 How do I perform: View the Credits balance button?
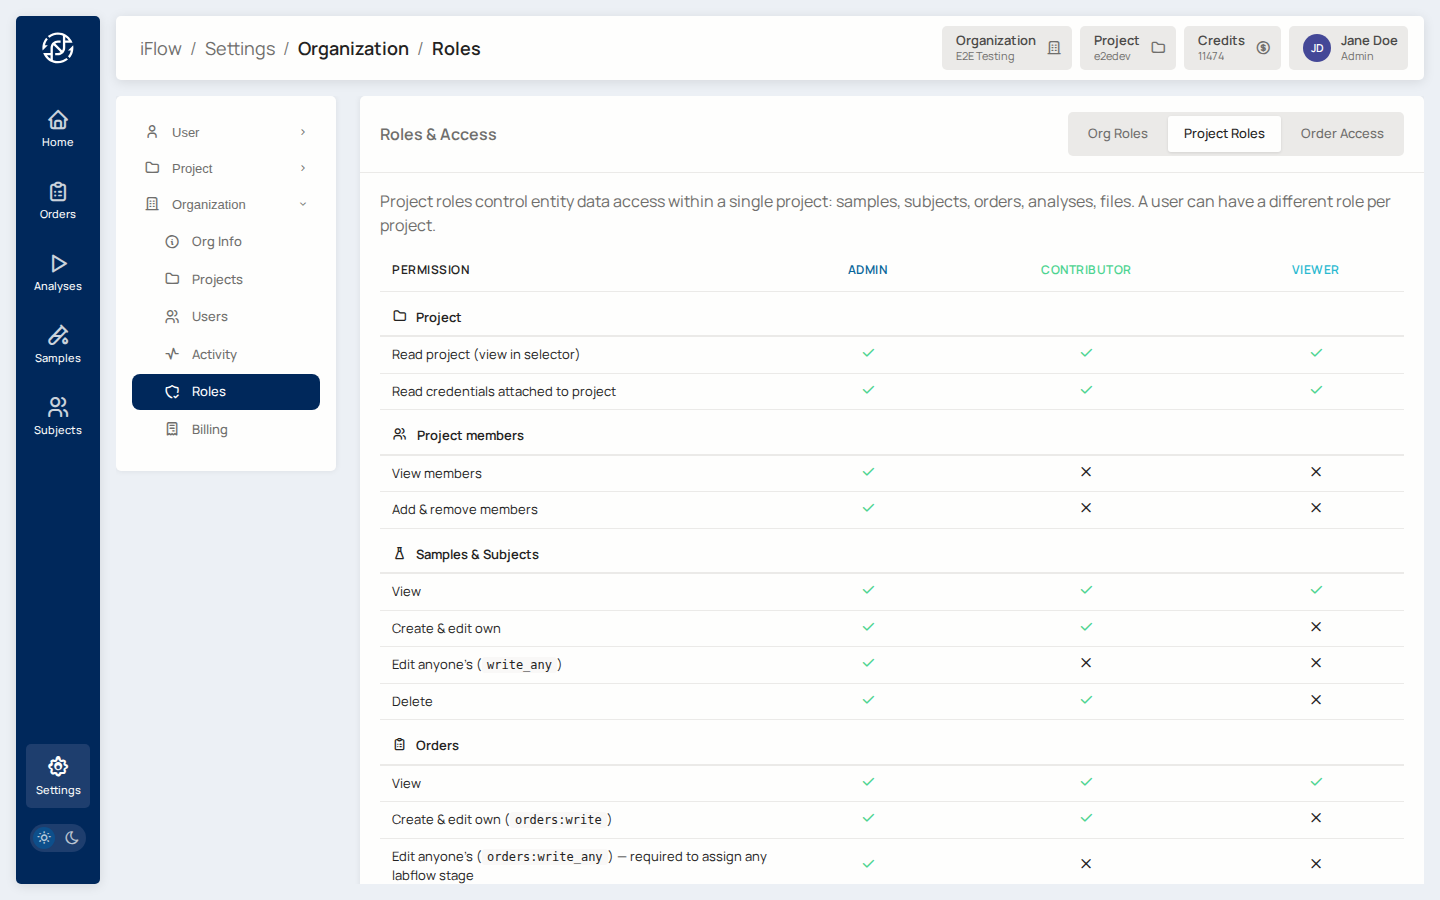(1232, 48)
